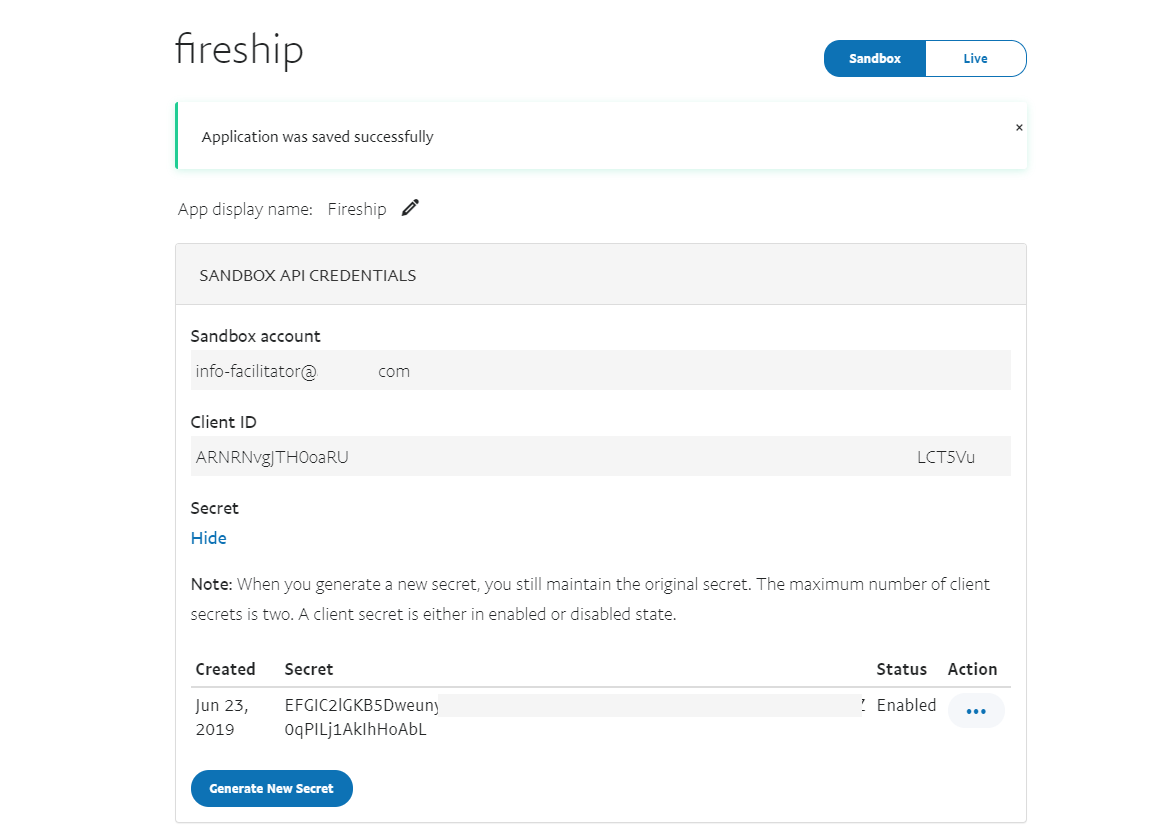Click the Enabled status of the secret
Viewport: 1175px width, 830px height.
pos(906,705)
